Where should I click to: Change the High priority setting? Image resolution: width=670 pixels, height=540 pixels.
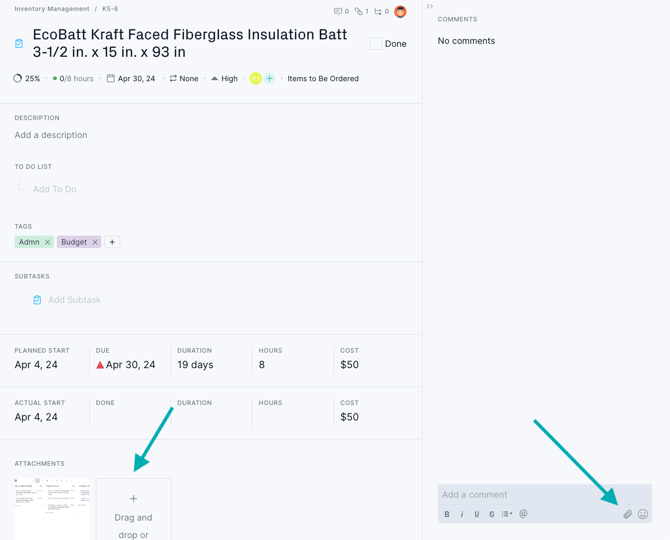(224, 79)
